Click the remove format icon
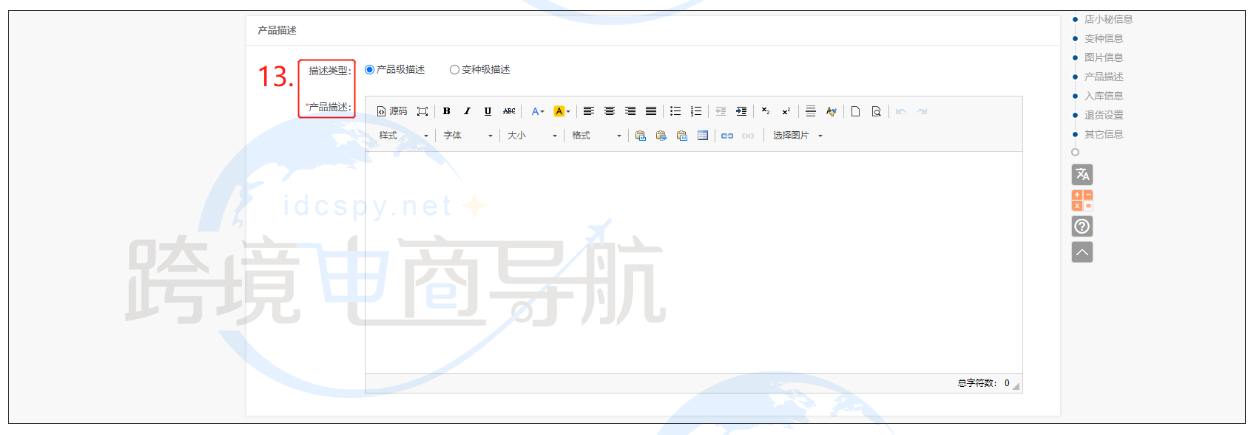Viewport: 1250px width, 435px height. (x=831, y=111)
